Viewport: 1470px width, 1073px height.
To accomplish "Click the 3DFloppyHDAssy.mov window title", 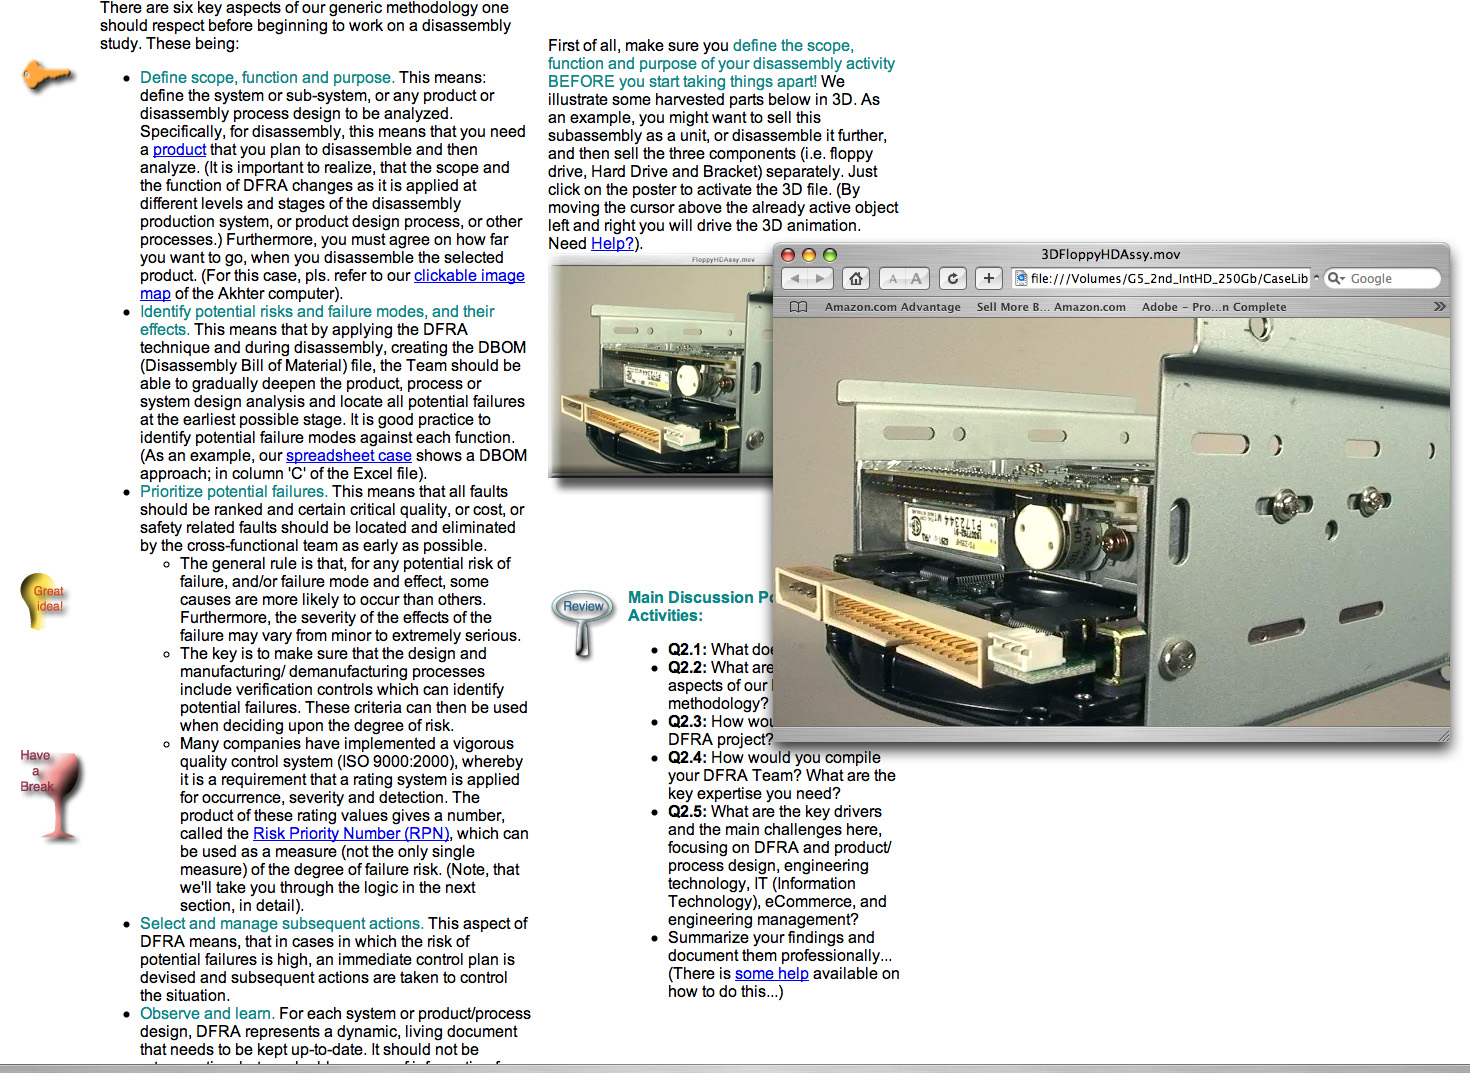I will (1110, 254).
